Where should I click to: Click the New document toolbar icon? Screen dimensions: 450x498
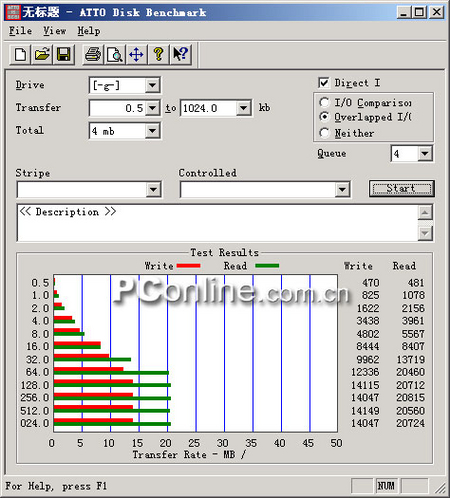click(x=20, y=54)
